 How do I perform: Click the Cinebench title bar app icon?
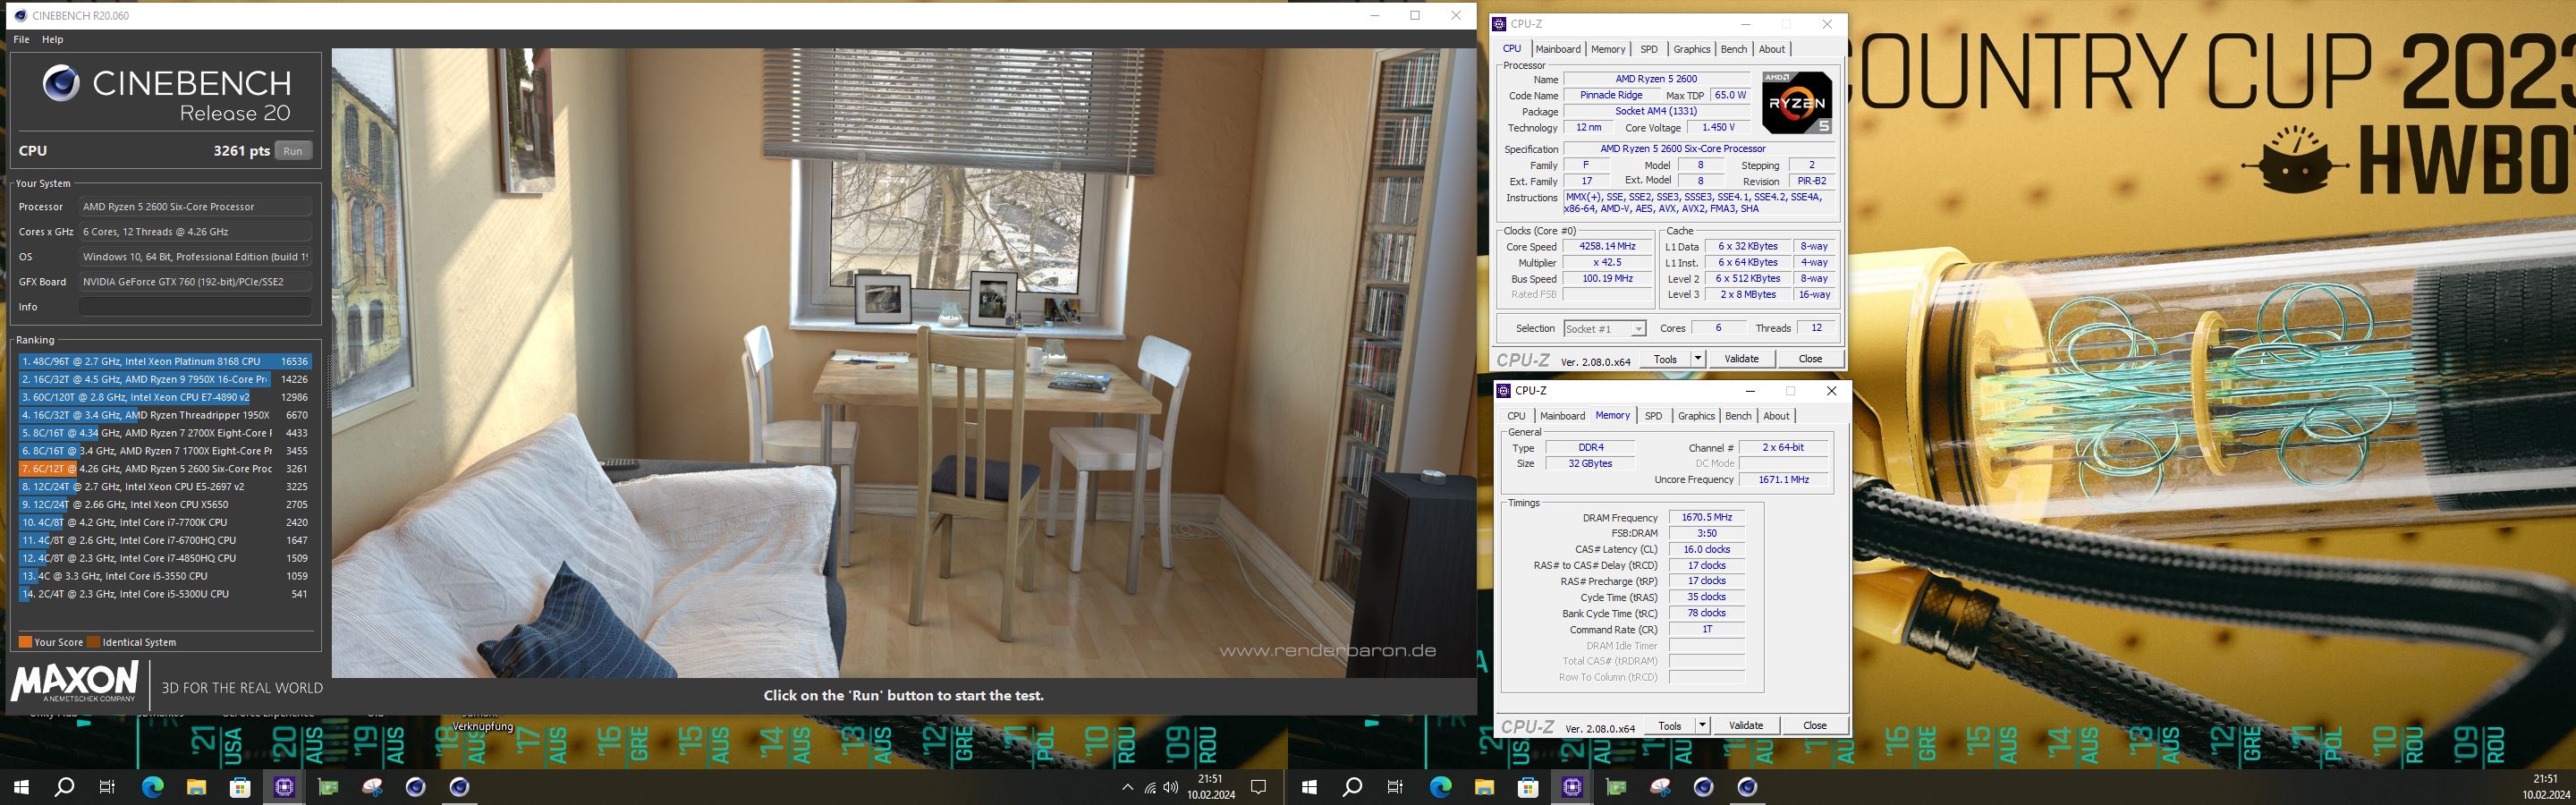20,15
